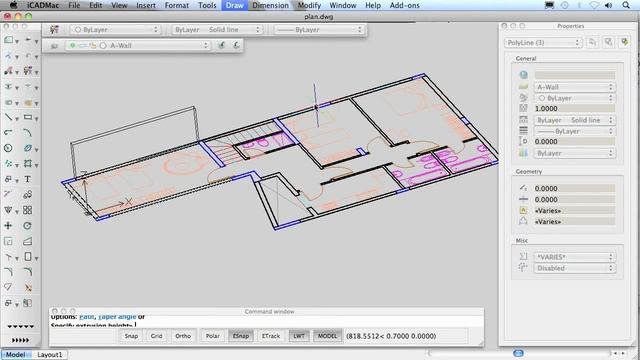640x360 pixels.
Task: Select the Circle drawing tool
Action: pyautogui.click(x=8, y=148)
